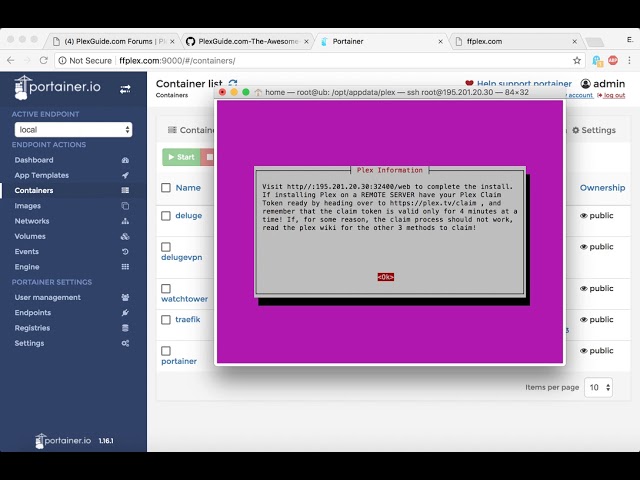Check the delugevpn container checkbox
The width and height of the screenshot is (640, 480).
point(166,247)
